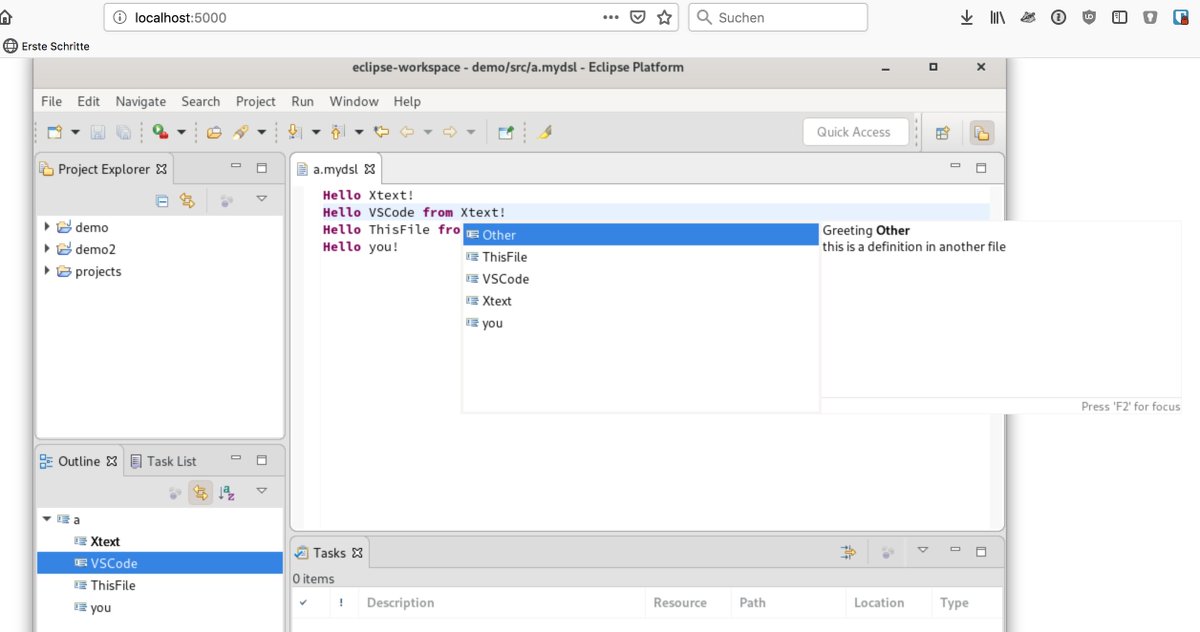Click the Last Edit Location icon
Screen dimensions: 1200x632
tap(381, 132)
